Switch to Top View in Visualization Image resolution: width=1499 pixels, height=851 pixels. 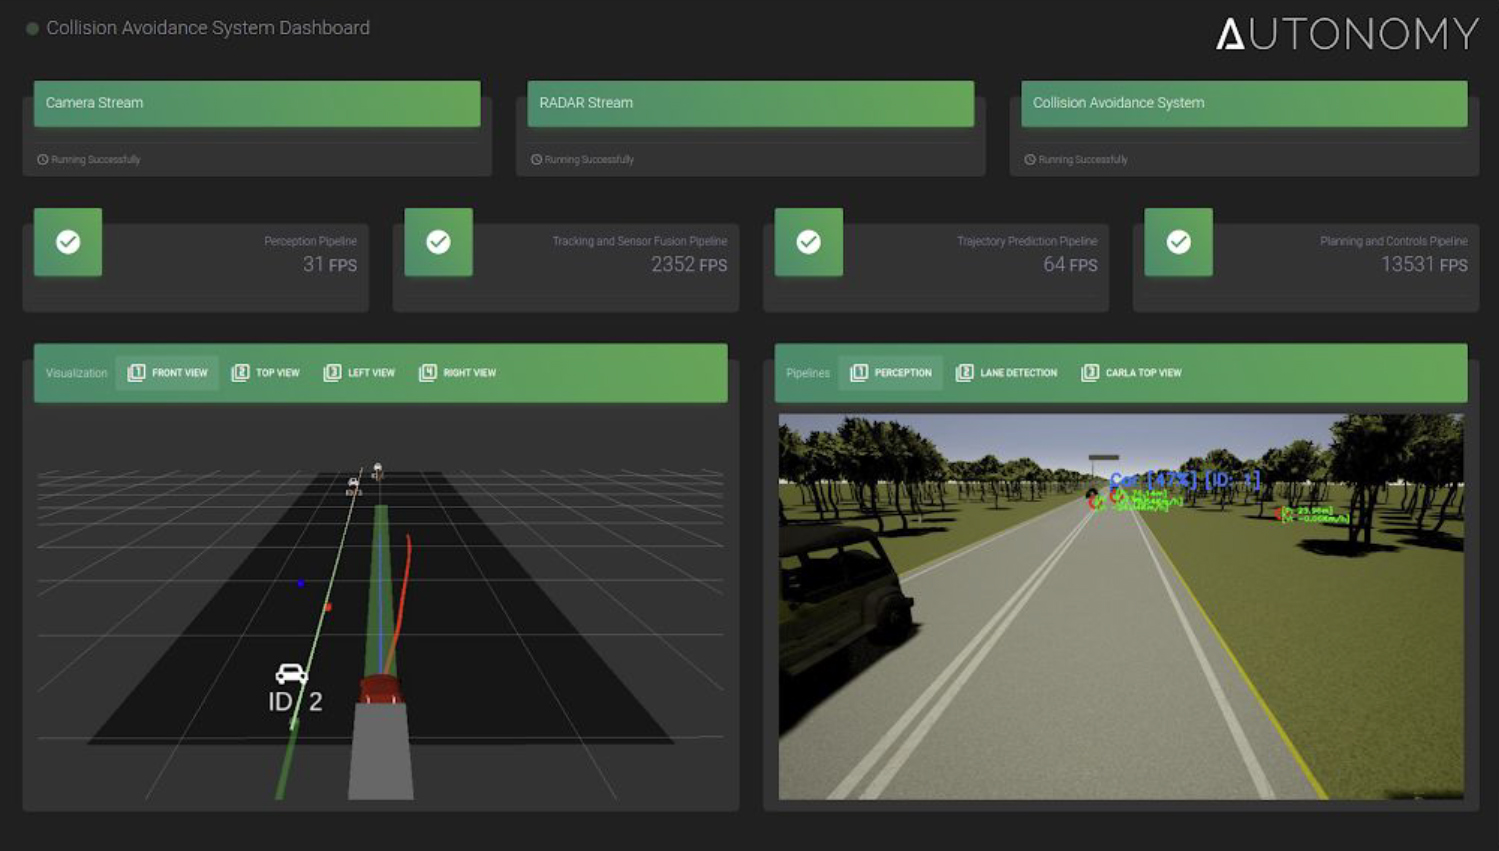pyautogui.click(x=264, y=372)
